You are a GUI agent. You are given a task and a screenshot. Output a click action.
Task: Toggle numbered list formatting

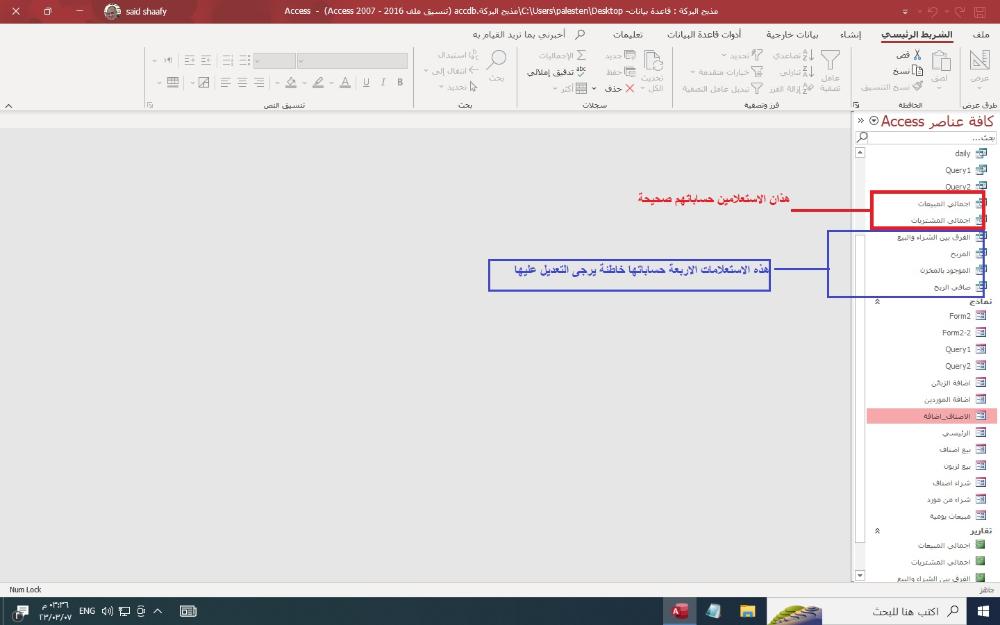click(228, 60)
